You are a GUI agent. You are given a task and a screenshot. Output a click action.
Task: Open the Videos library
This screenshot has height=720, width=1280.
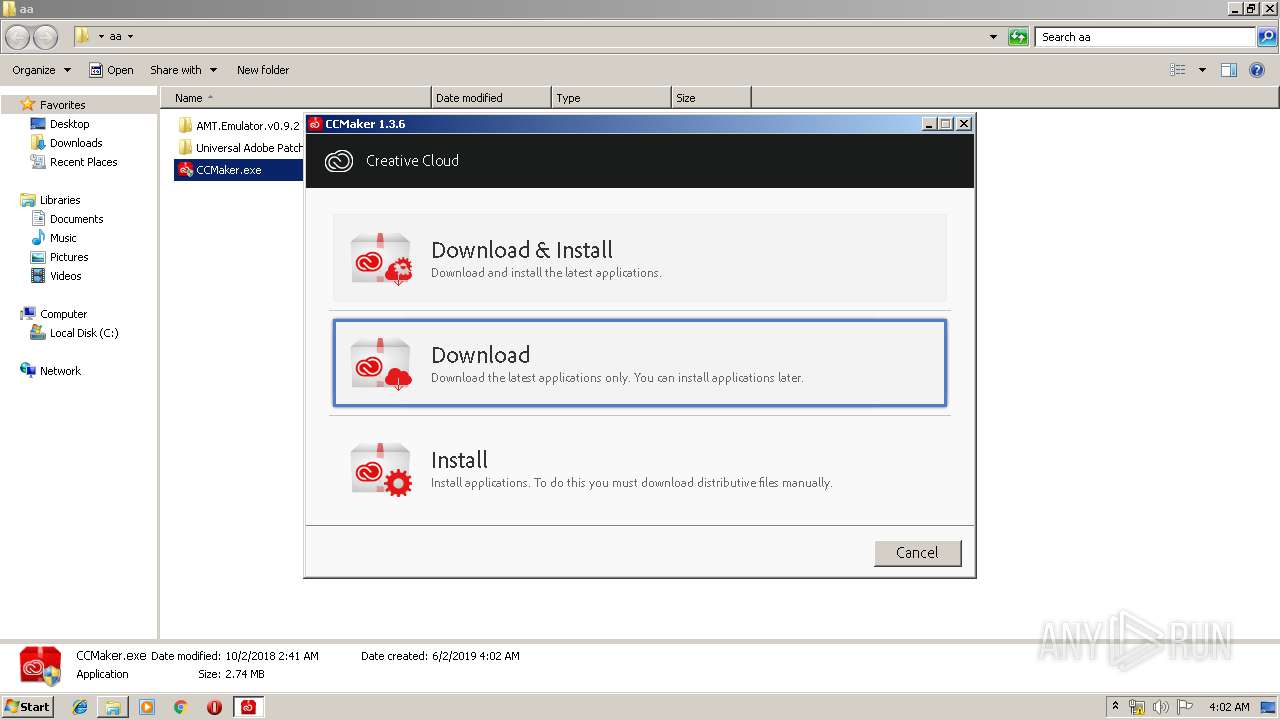65,276
